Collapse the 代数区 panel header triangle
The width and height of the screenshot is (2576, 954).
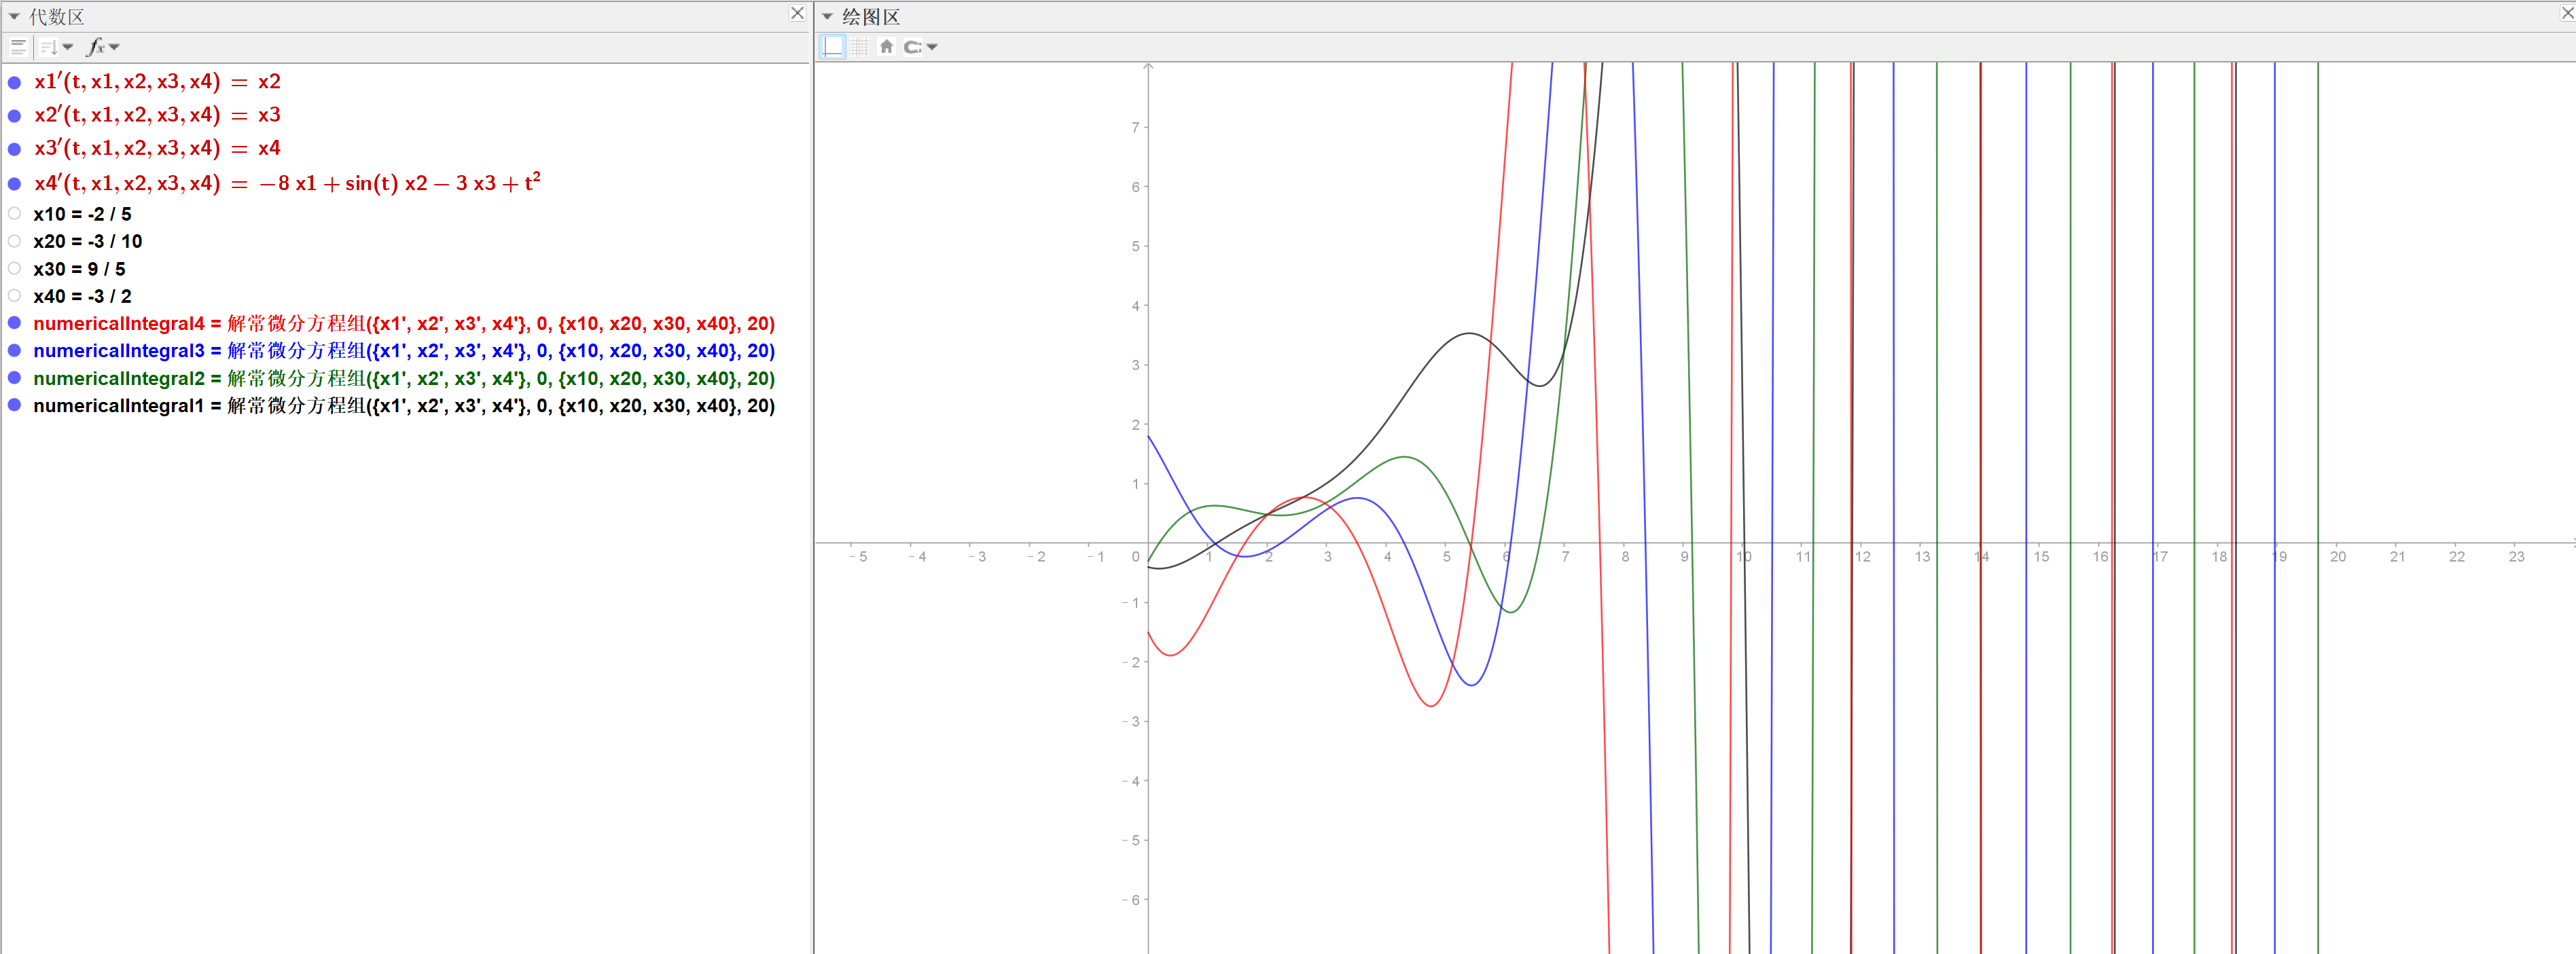pos(14,17)
